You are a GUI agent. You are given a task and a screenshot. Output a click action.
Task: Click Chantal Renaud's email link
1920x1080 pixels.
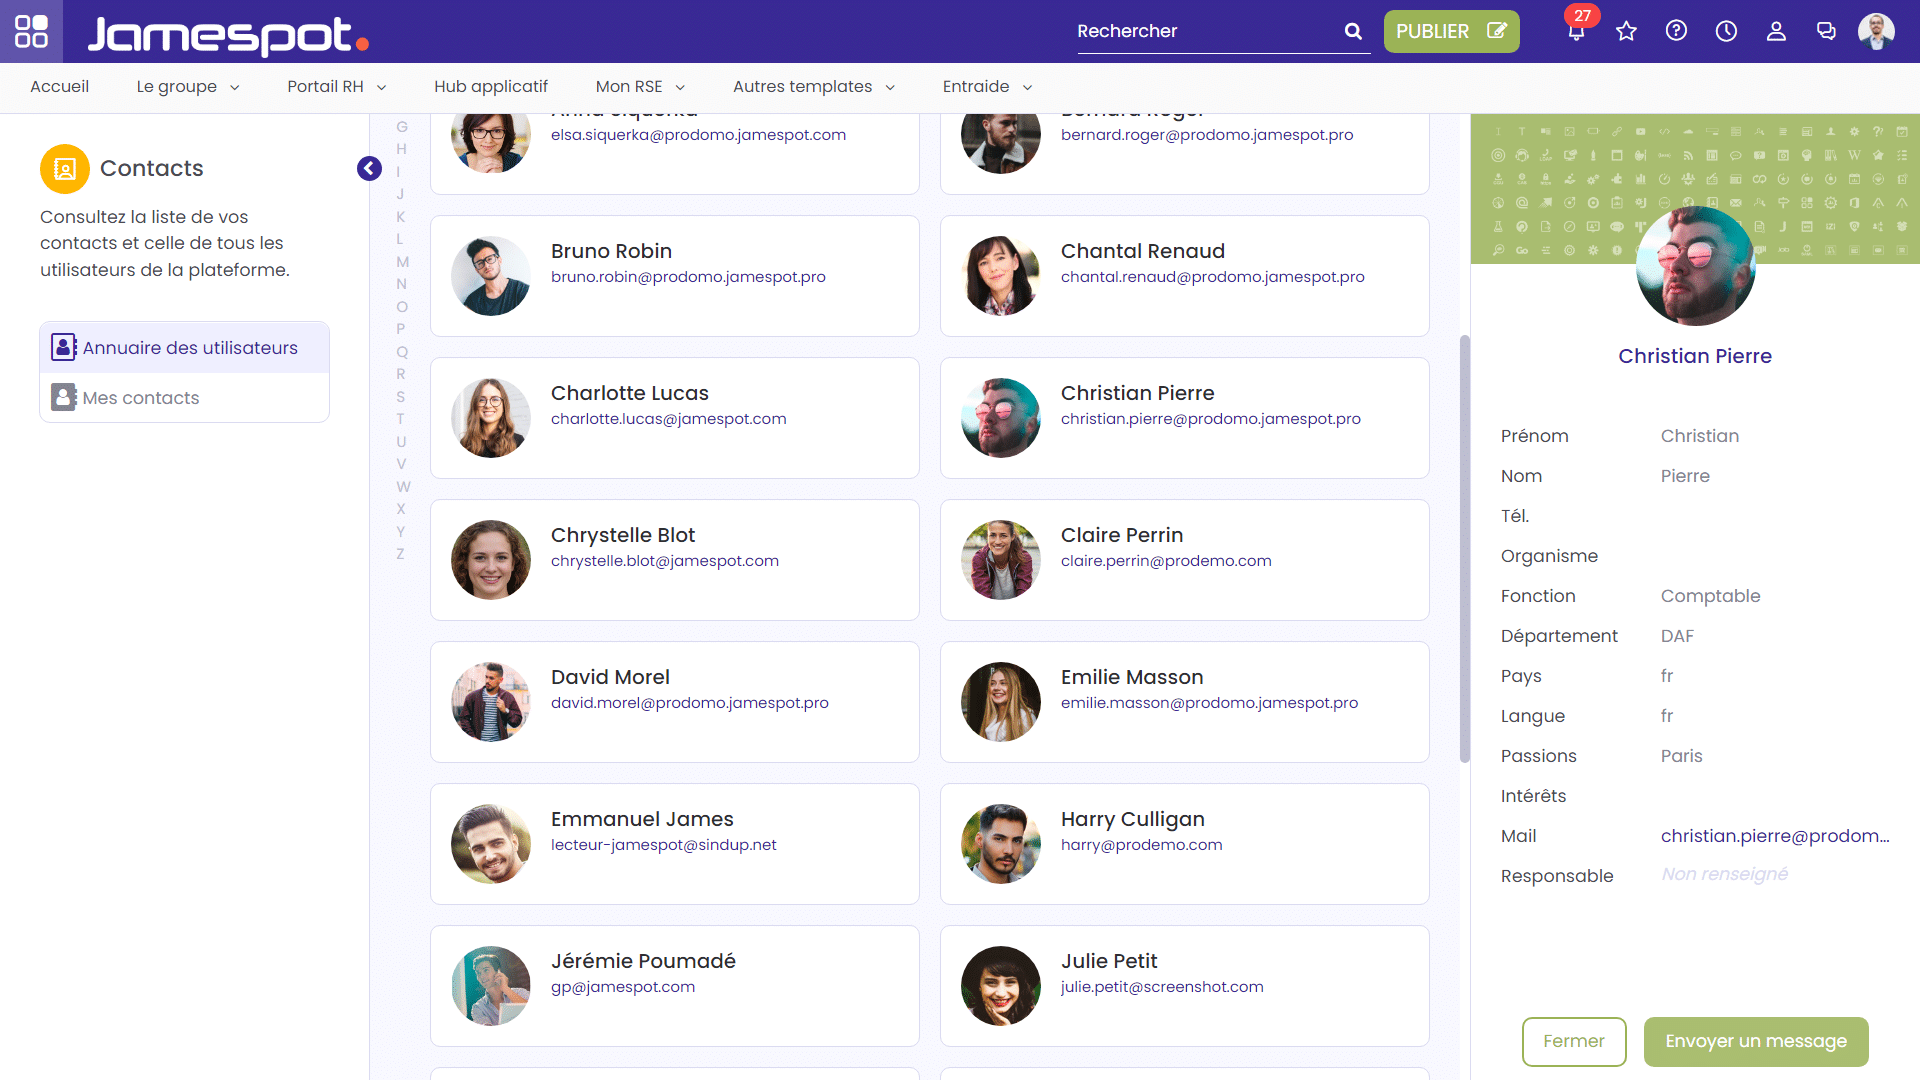1212,277
